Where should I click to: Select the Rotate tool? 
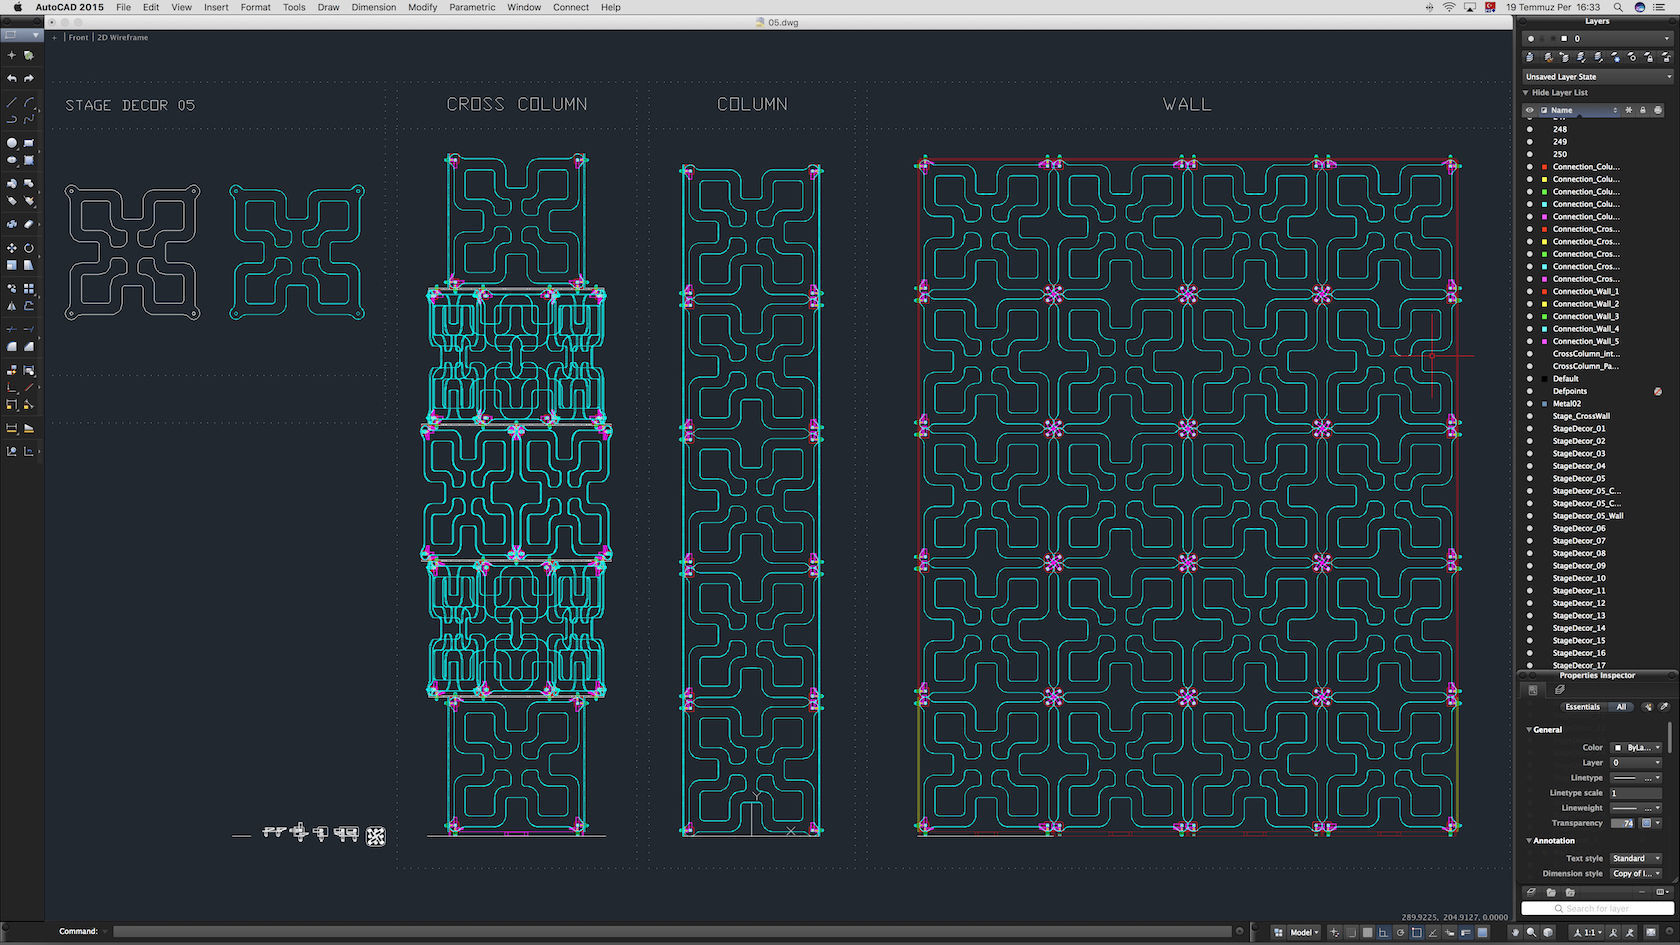point(29,248)
